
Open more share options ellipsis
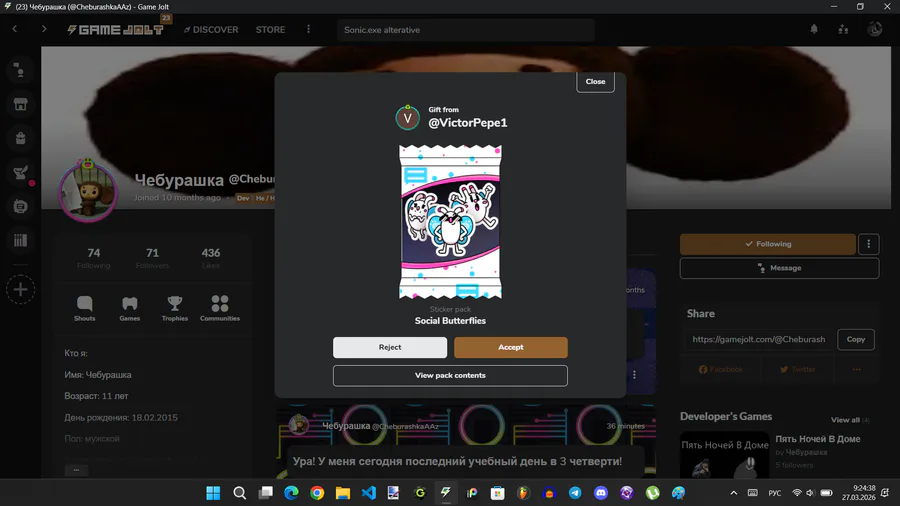[x=856, y=369]
